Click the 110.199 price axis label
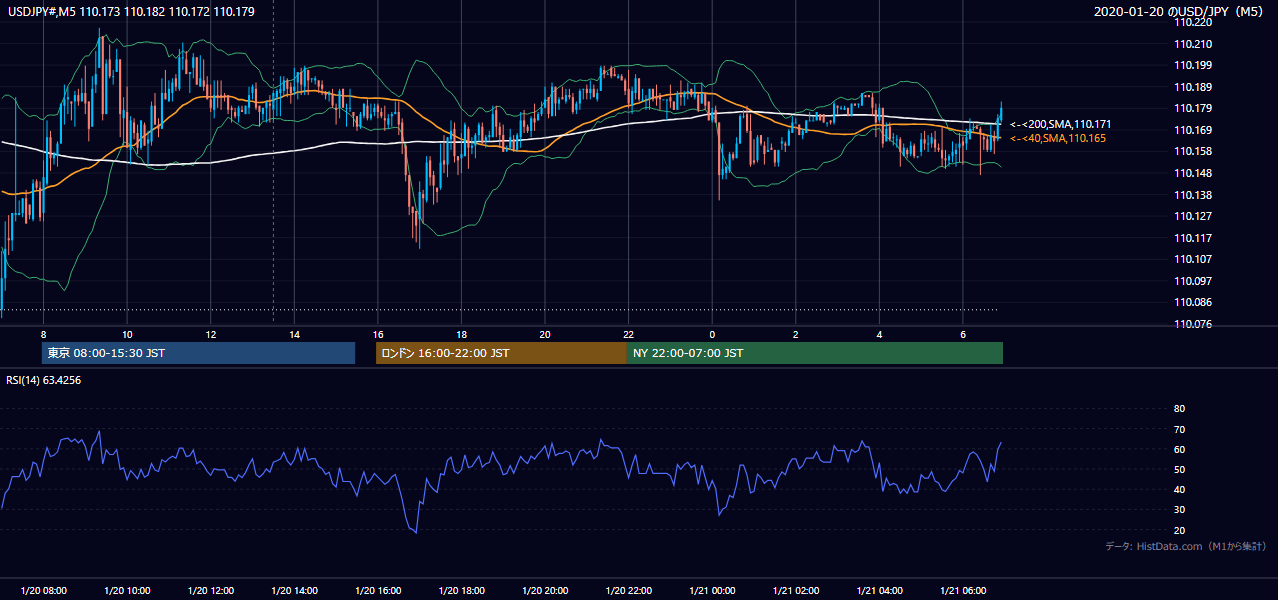The image size is (1278, 600). pos(1193,65)
